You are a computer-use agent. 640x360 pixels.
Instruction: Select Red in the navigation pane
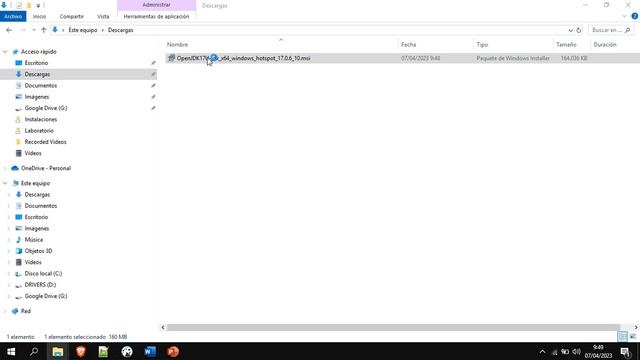click(25, 311)
